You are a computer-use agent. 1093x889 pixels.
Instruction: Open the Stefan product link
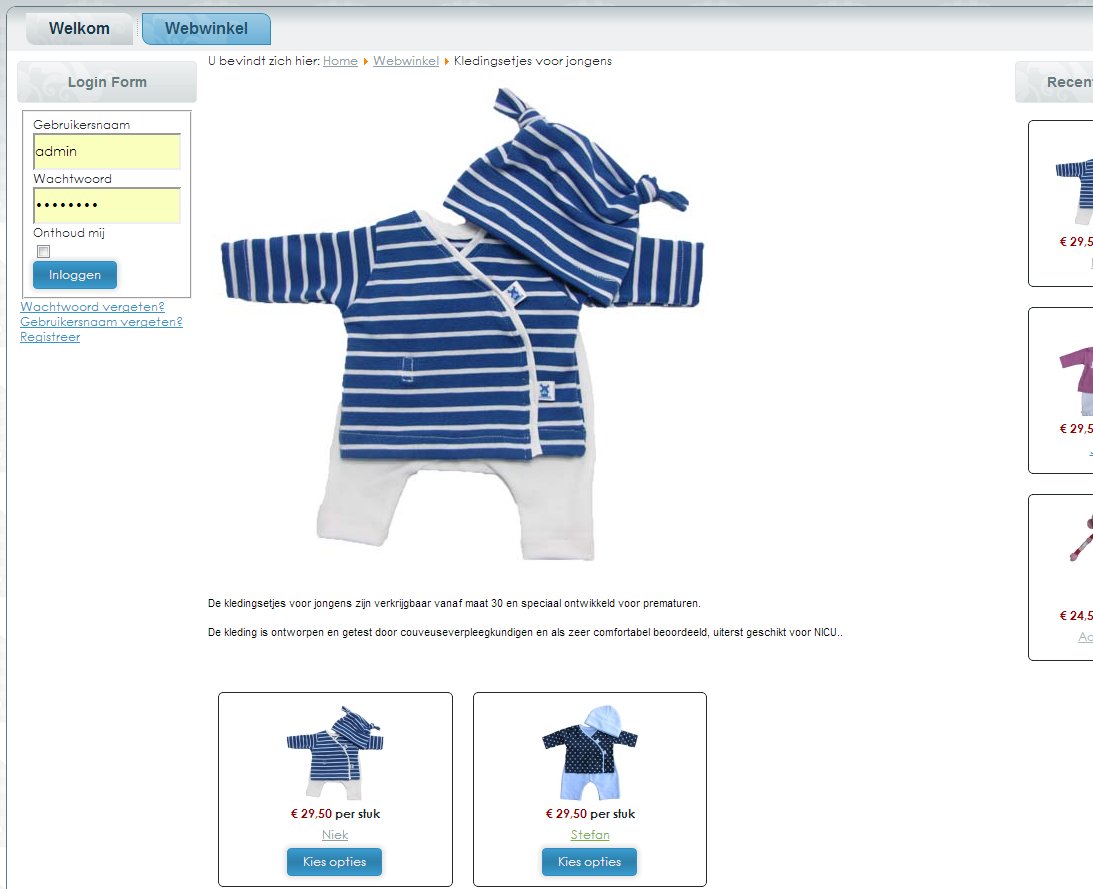590,835
